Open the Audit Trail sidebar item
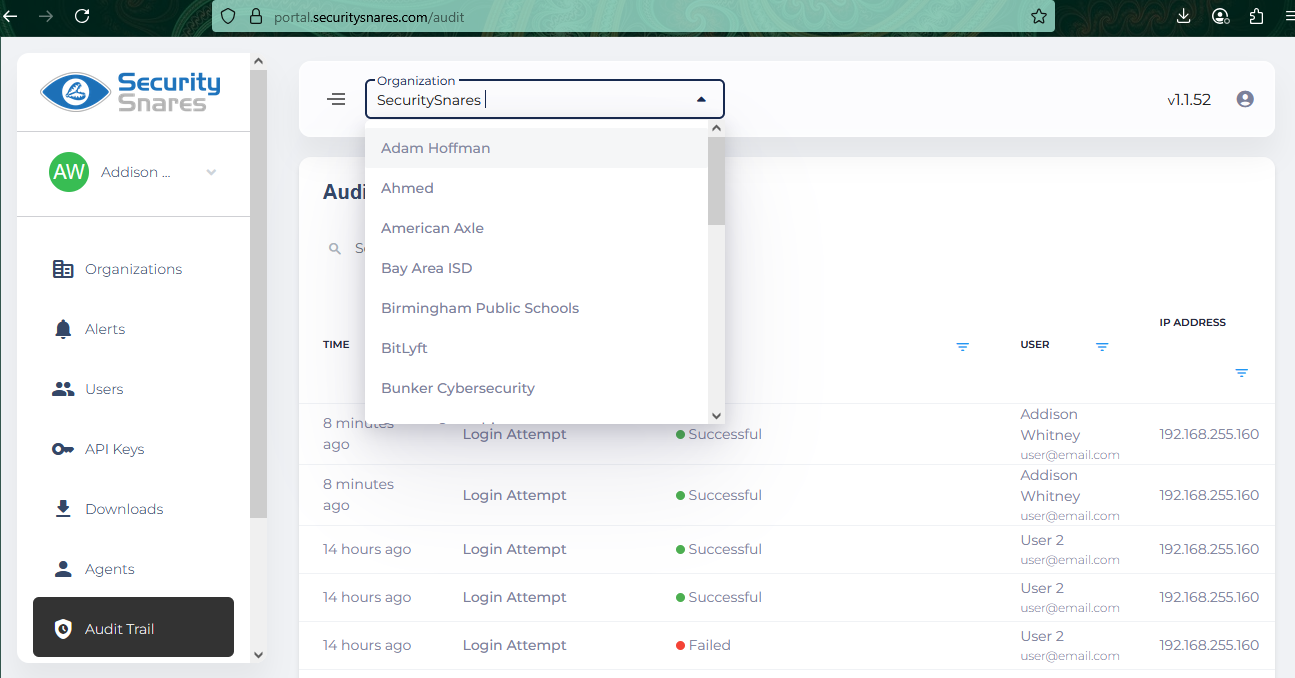This screenshot has height=678, width=1295. pyautogui.click(x=133, y=627)
